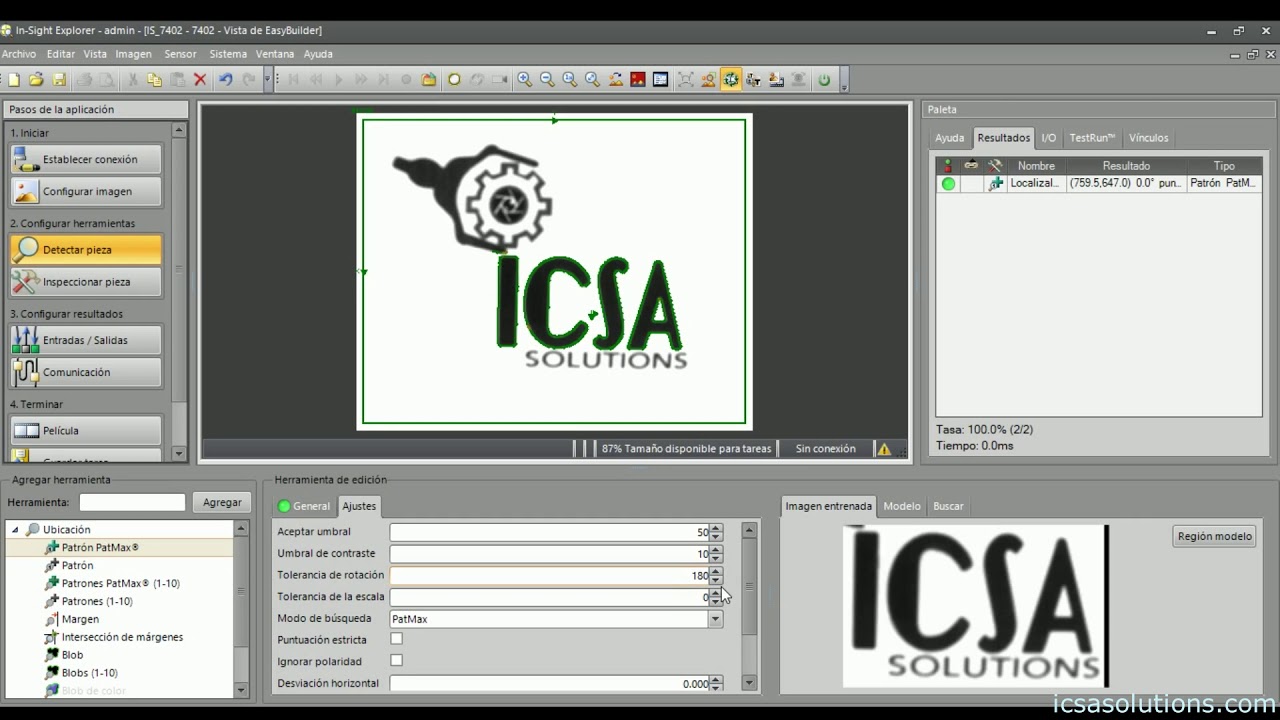Select Patrón PatMax® tool in tree
The width and height of the screenshot is (1280, 720).
pos(100,548)
